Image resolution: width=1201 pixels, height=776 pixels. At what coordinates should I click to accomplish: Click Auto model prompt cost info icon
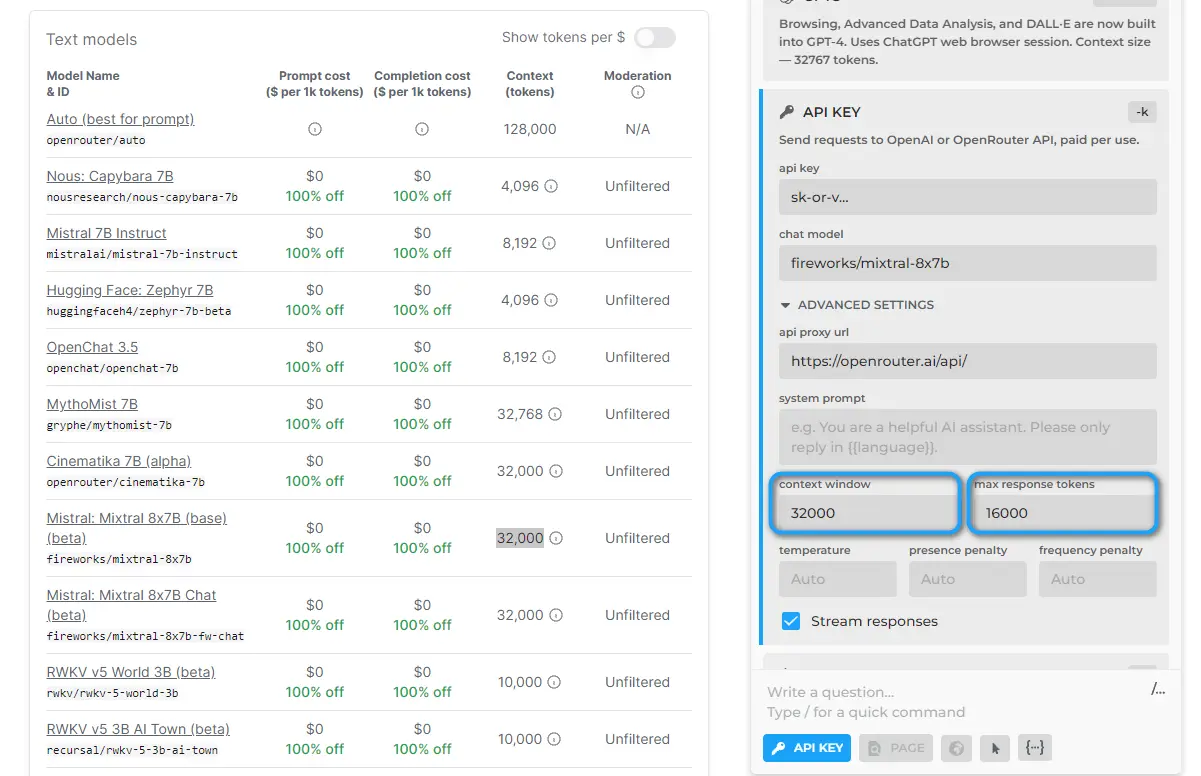315,129
